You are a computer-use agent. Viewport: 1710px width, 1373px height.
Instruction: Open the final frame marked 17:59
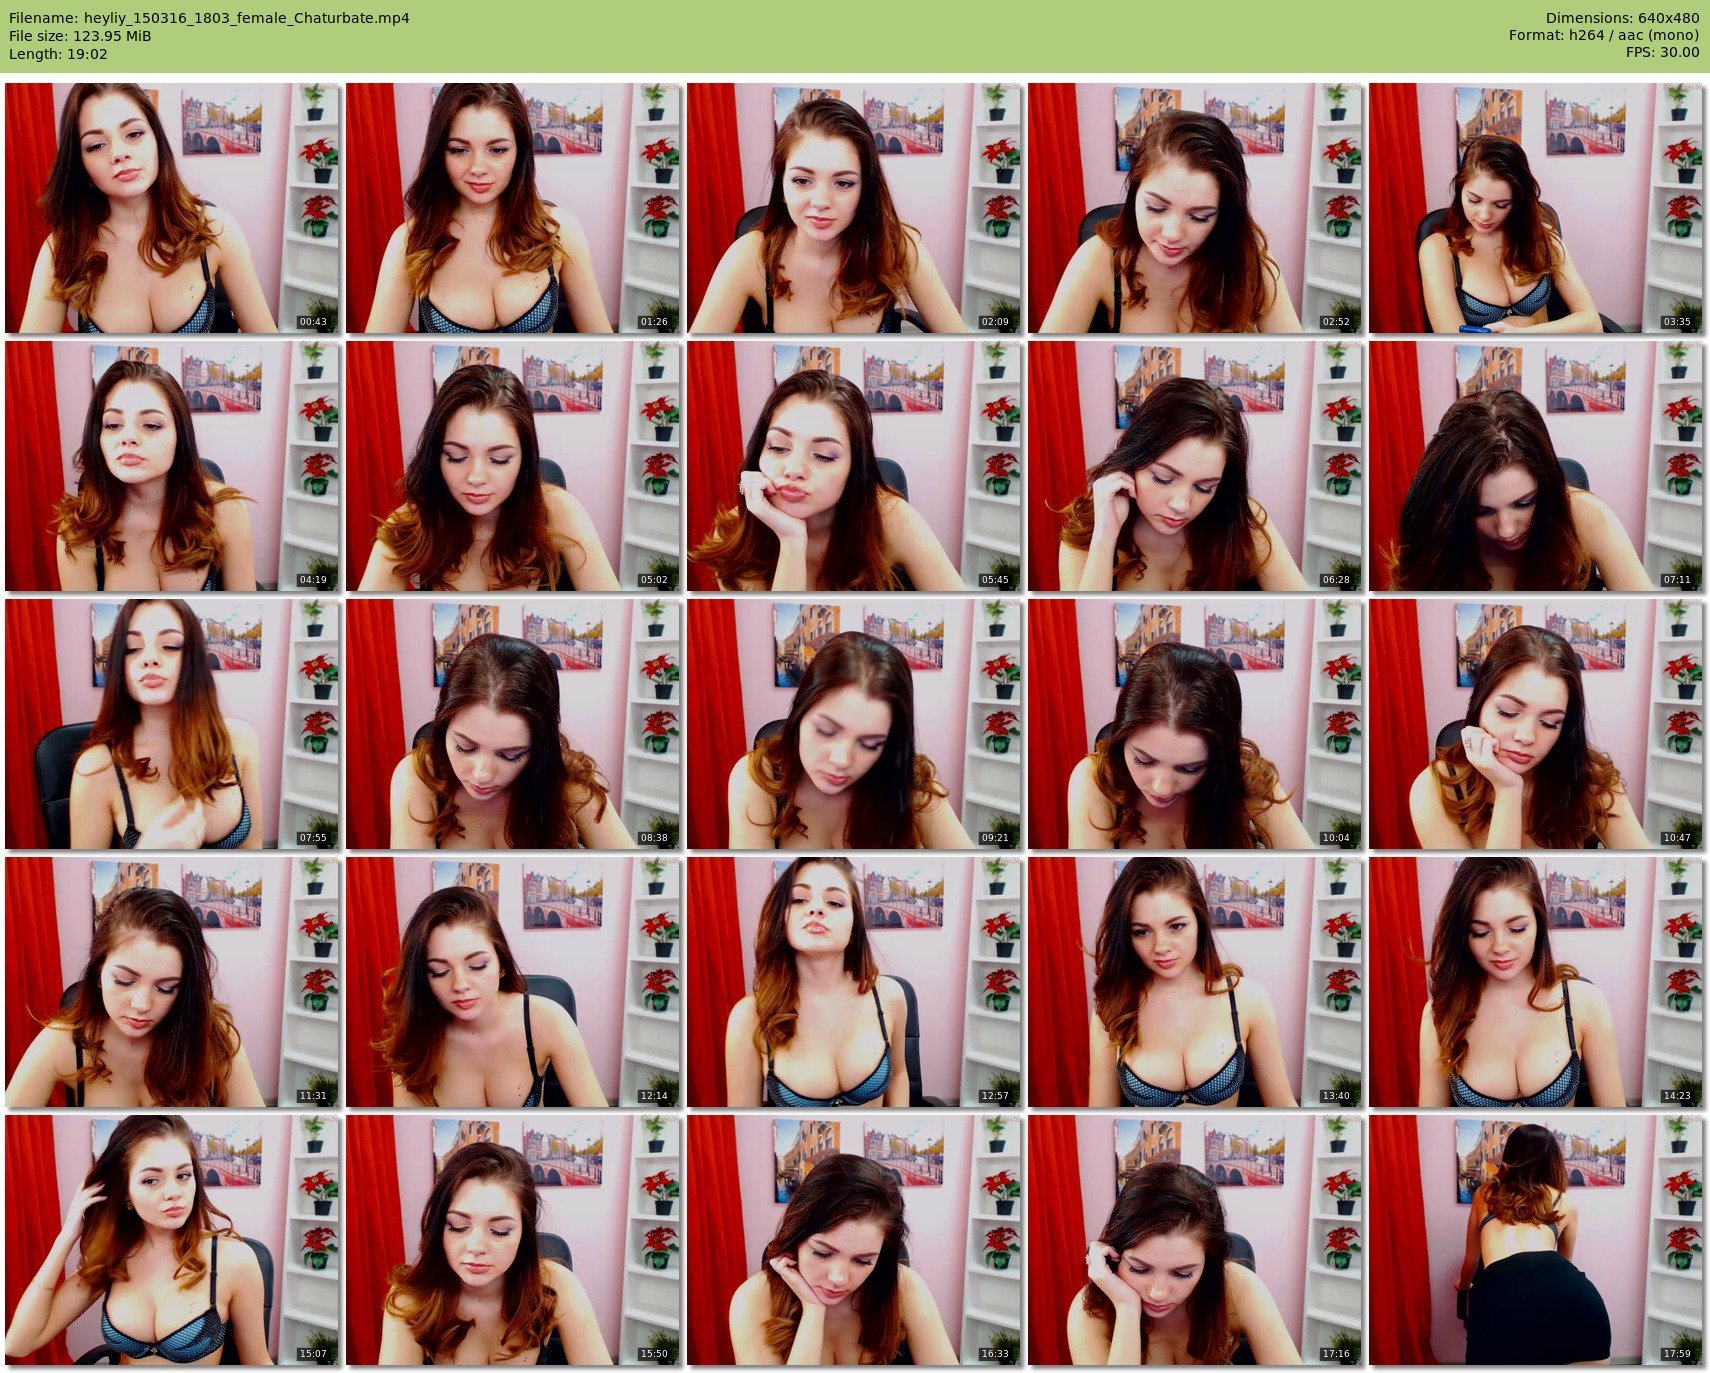click(x=1536, y=1240)
